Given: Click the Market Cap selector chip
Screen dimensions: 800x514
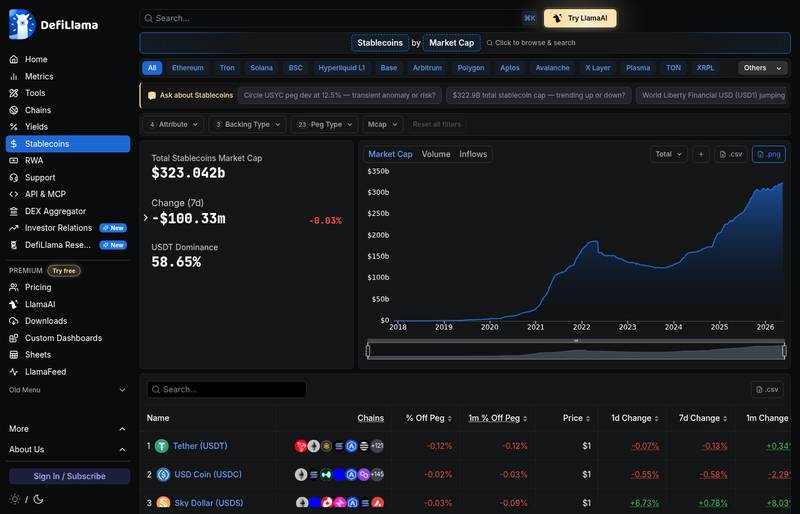Looking at the screenshot, I should [452, 43].
